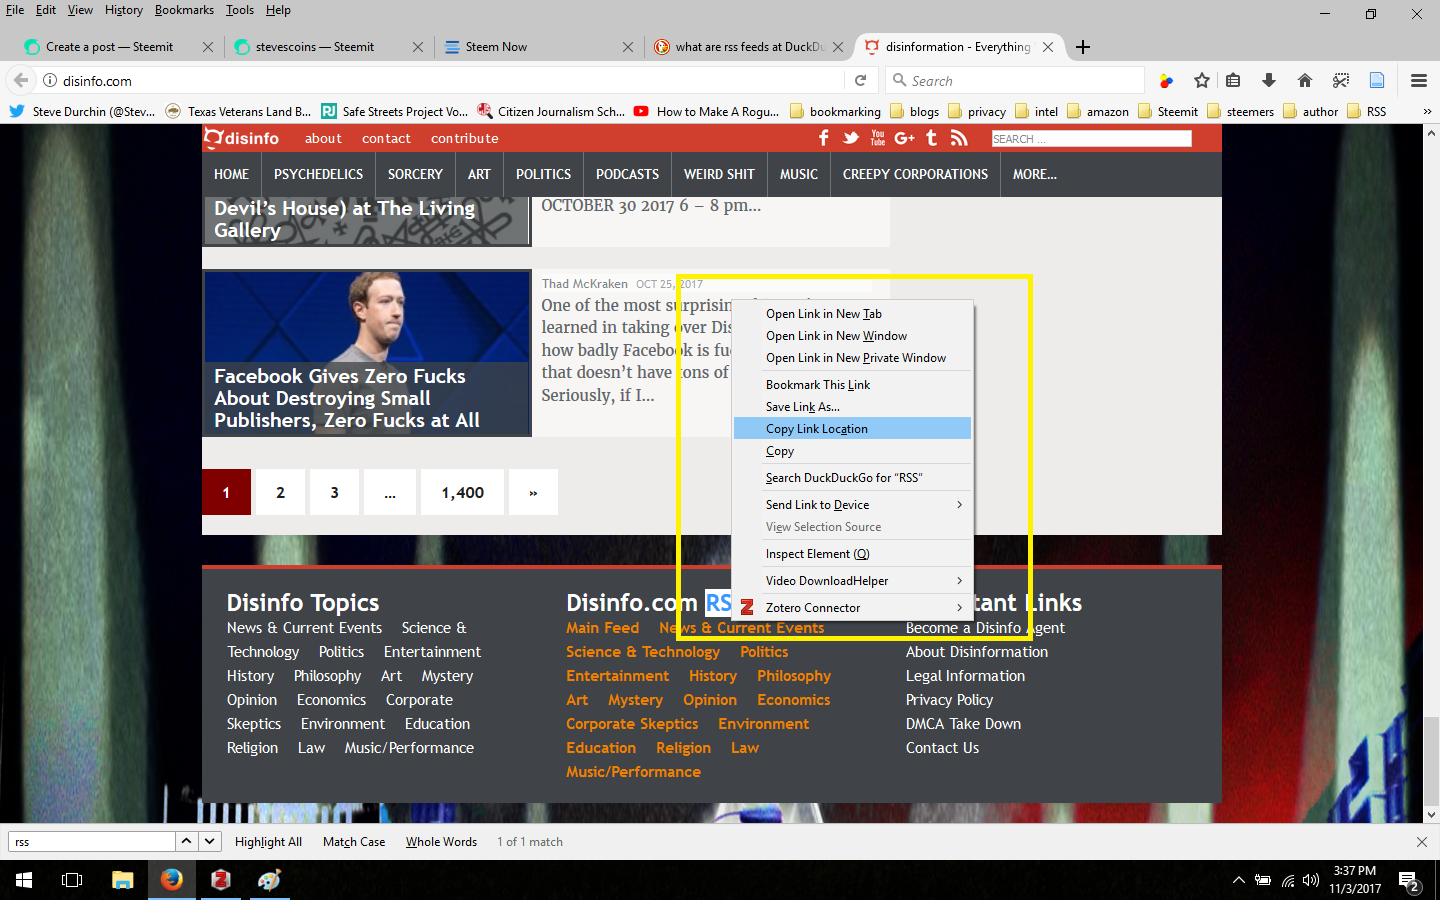Screen dimensions: 1440x900
Task: Open the History menu in menu bar
Action: pyautogui.click(x=124, y=10)
